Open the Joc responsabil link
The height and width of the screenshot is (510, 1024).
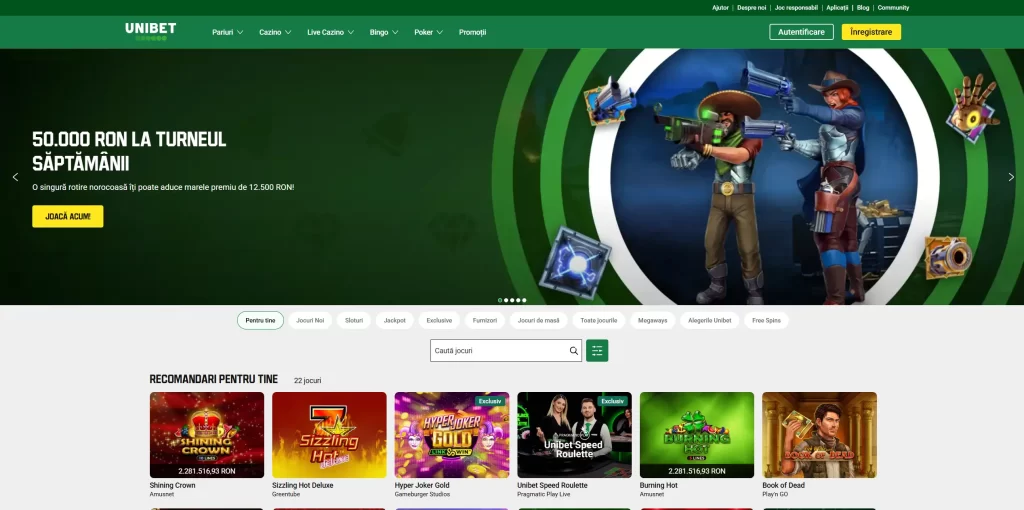796,8
